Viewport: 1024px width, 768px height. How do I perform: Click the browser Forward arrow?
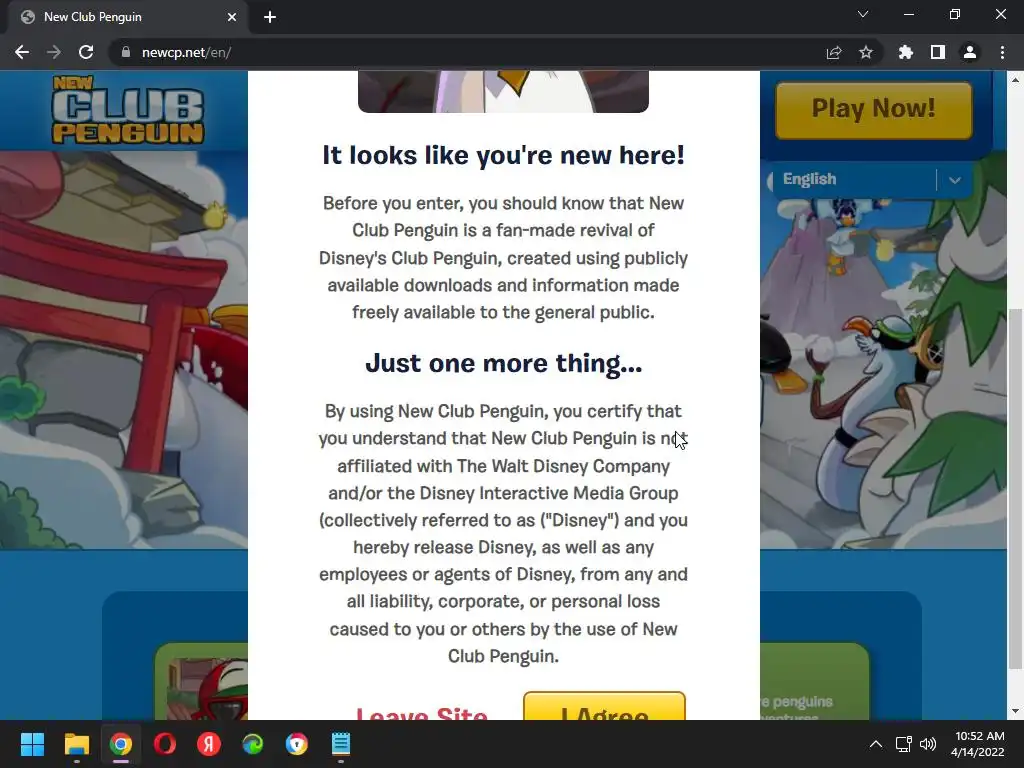54,52
